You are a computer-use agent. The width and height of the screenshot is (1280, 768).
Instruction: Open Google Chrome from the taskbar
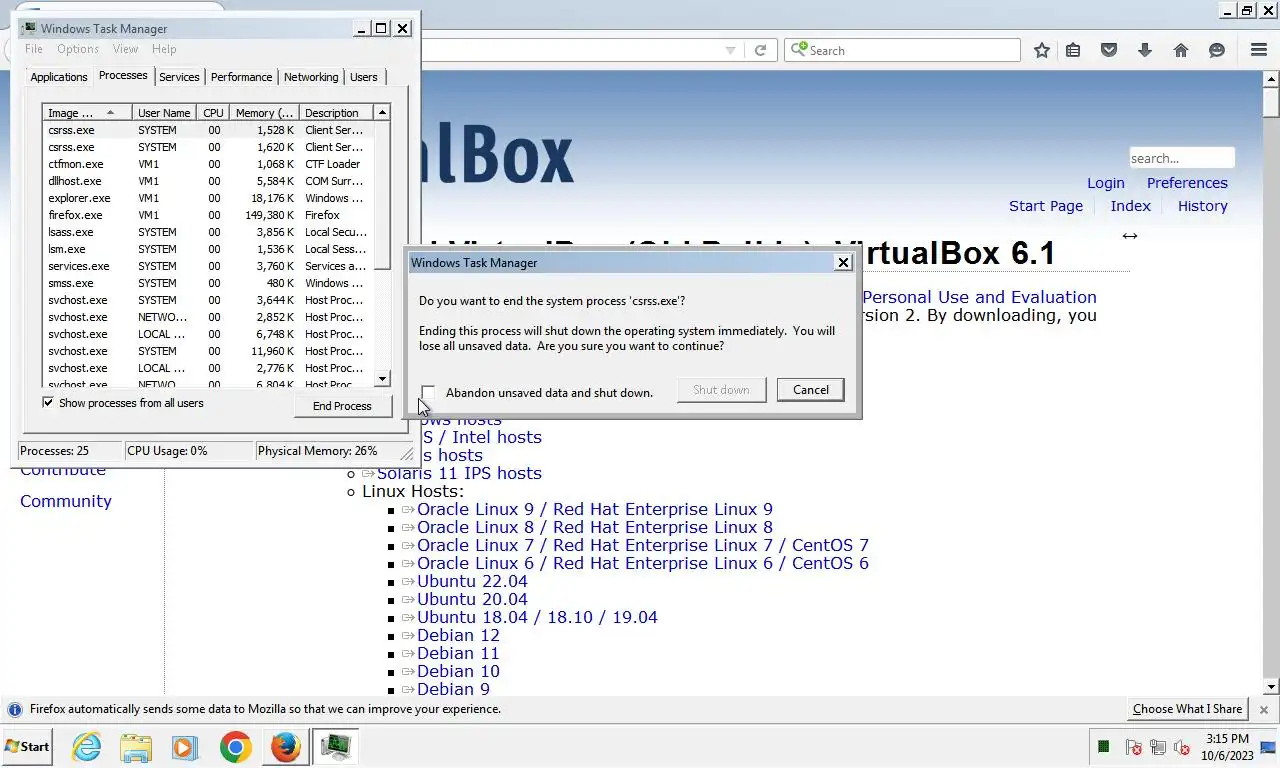click(235, 747)
